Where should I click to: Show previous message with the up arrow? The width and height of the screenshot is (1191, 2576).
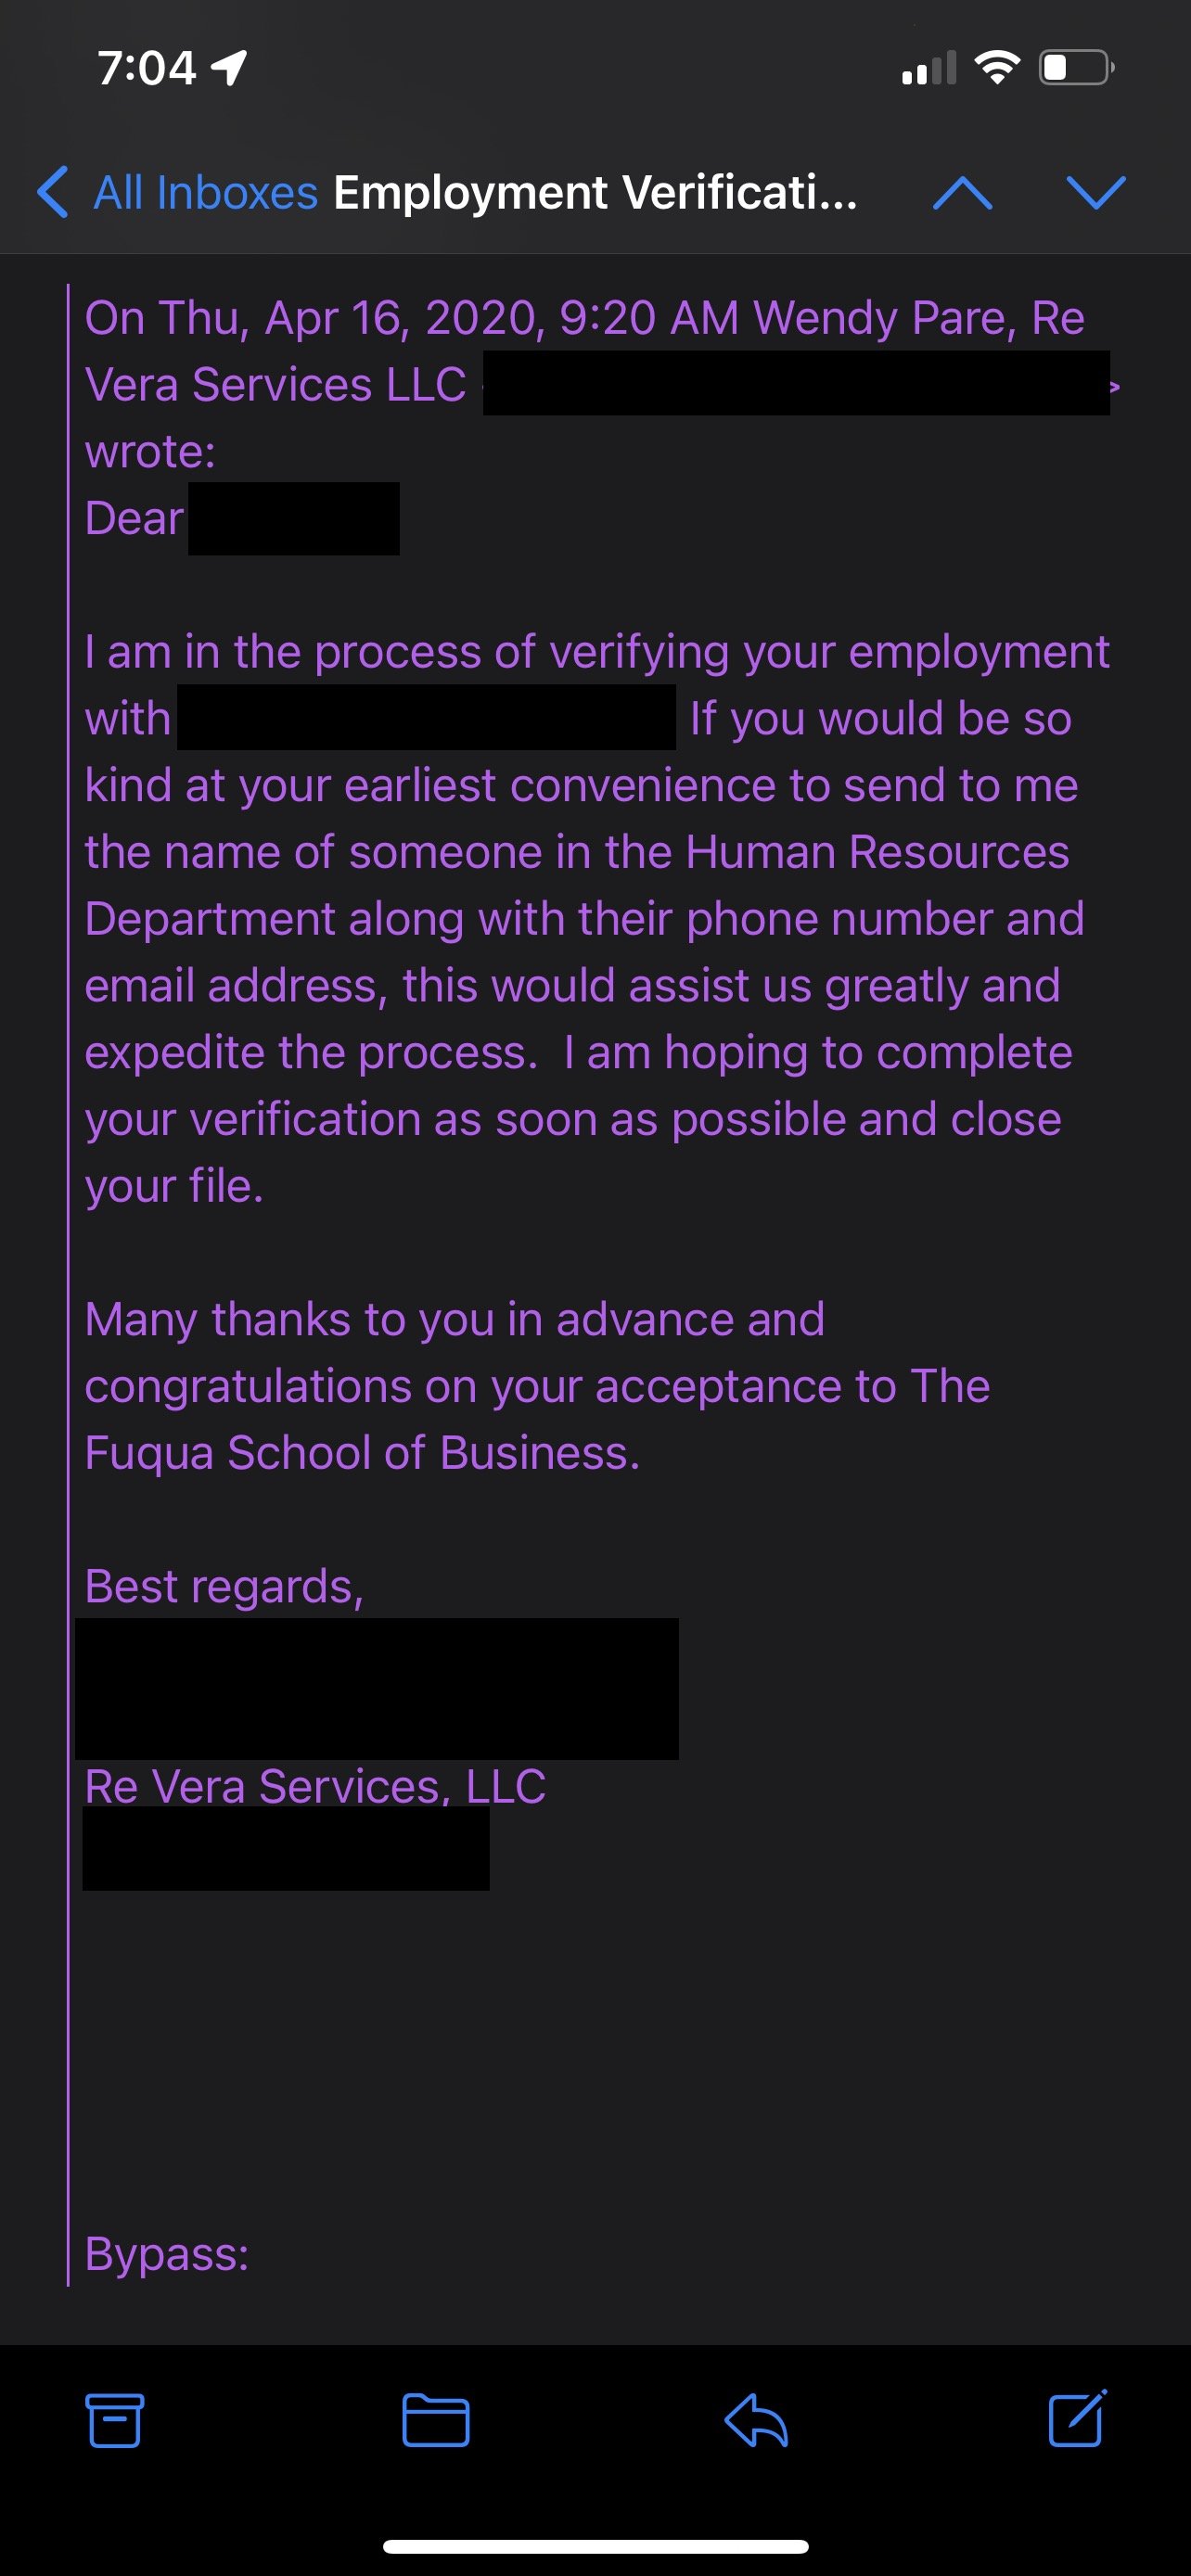(x=962, y=192)
